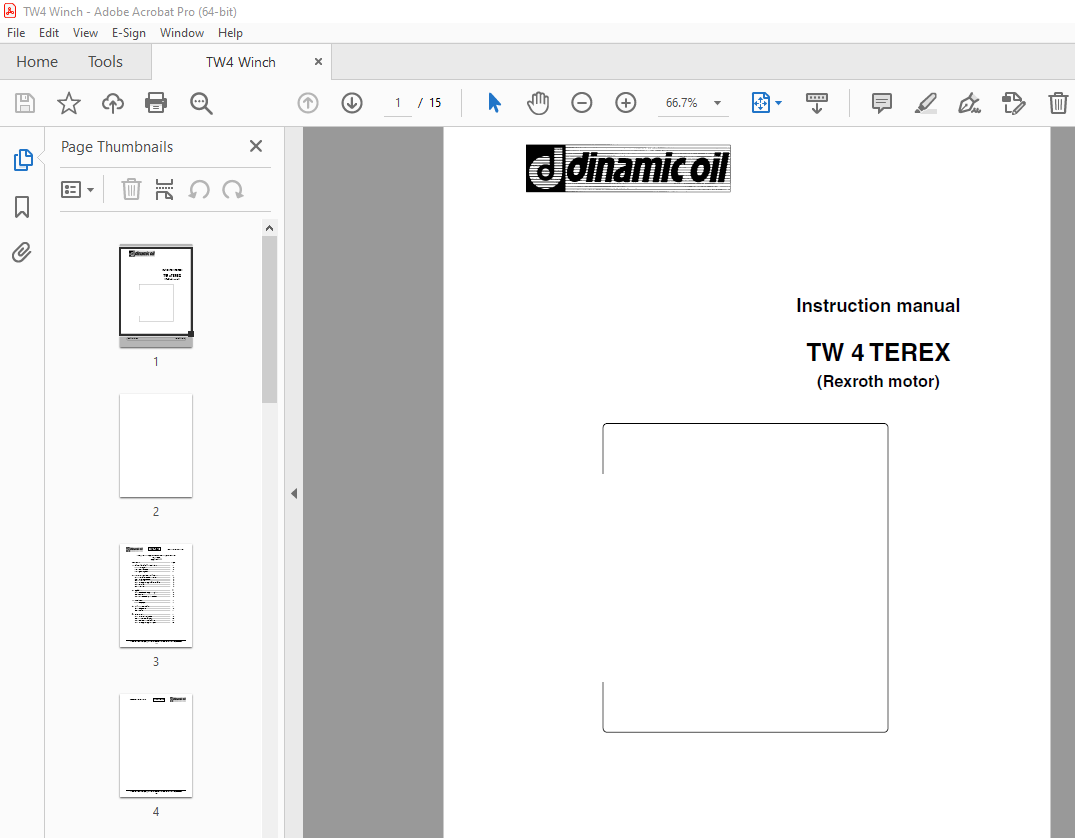Rotate pages clockwise icon

(x=232, y=189)
